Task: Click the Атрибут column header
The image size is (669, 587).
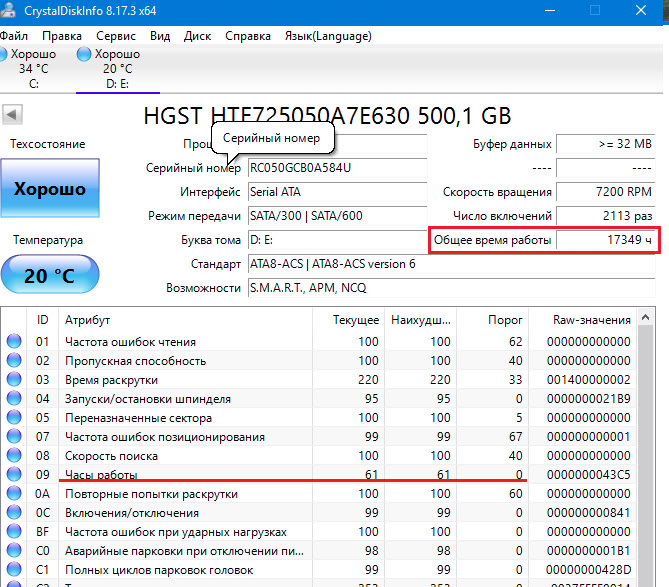Action: pyautogui.click(x=185, y=320)
